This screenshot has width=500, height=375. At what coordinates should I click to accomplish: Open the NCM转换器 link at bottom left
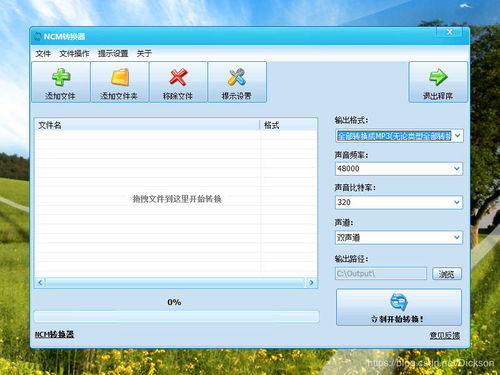point(54,334)
